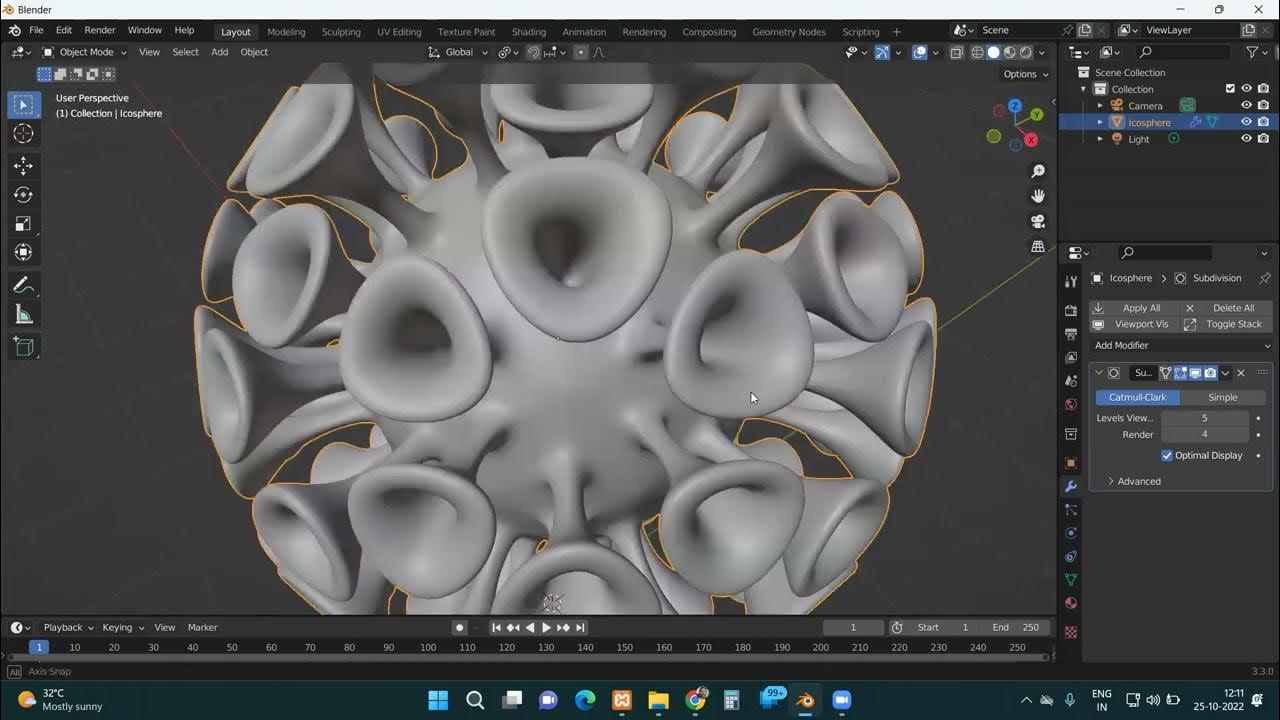Select the Move tool
This screenshot has width=1280, height=720.
point(24,166)
